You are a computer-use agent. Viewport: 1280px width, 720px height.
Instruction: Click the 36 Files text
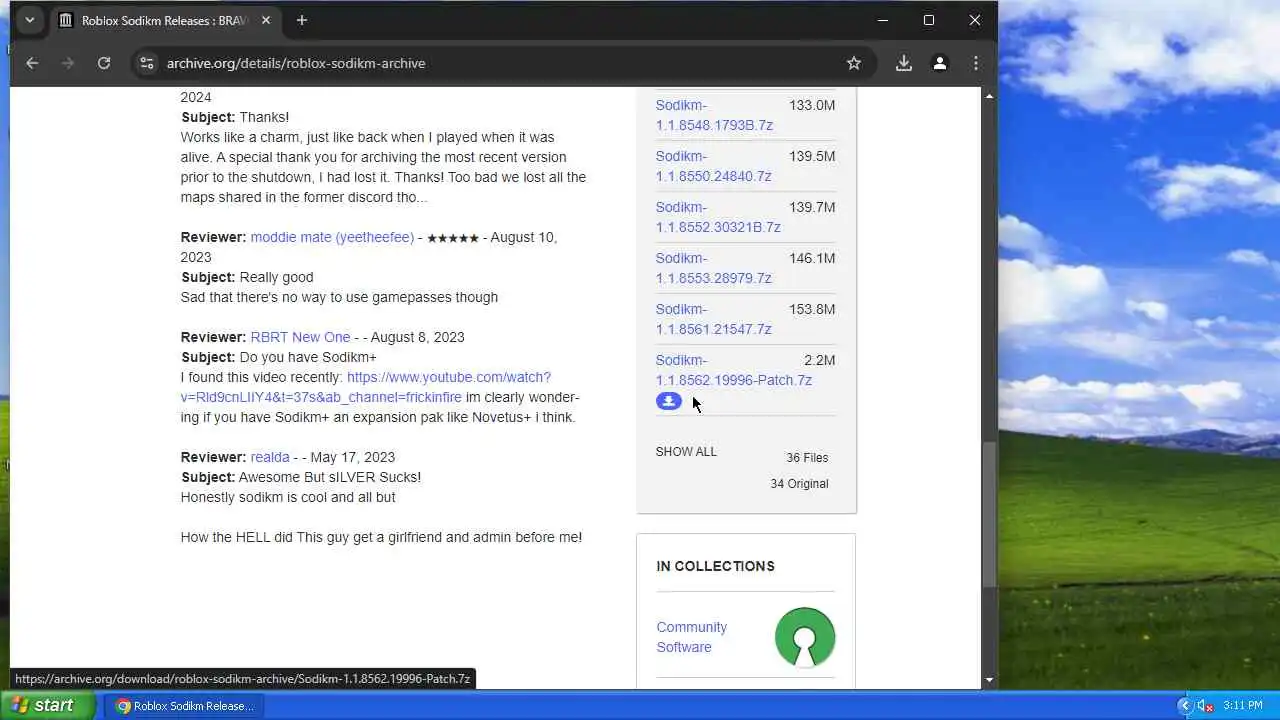[807, 458]
